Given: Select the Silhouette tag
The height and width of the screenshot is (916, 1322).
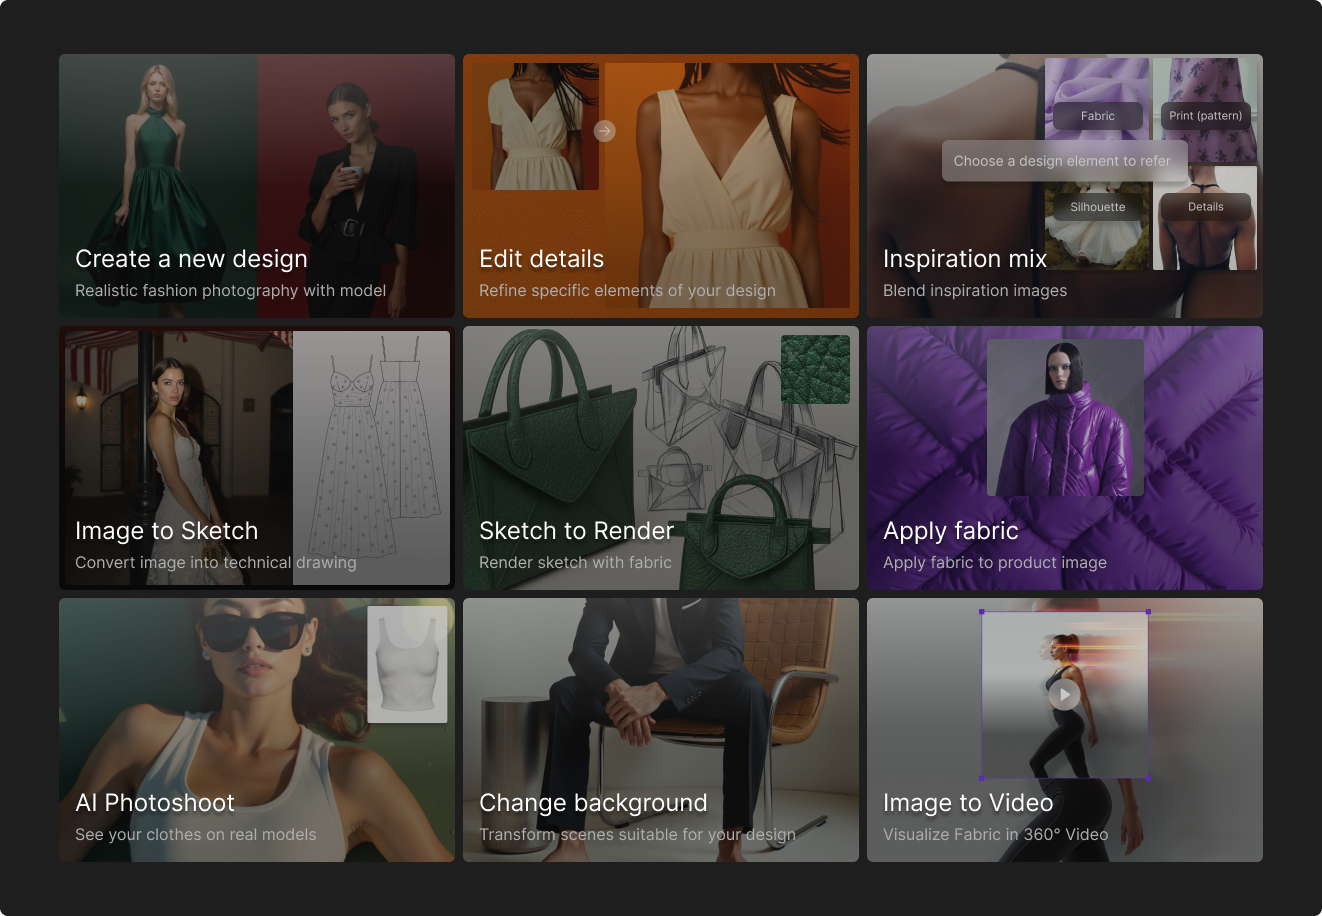Looking at the screenshot, I should [1097, 207].
